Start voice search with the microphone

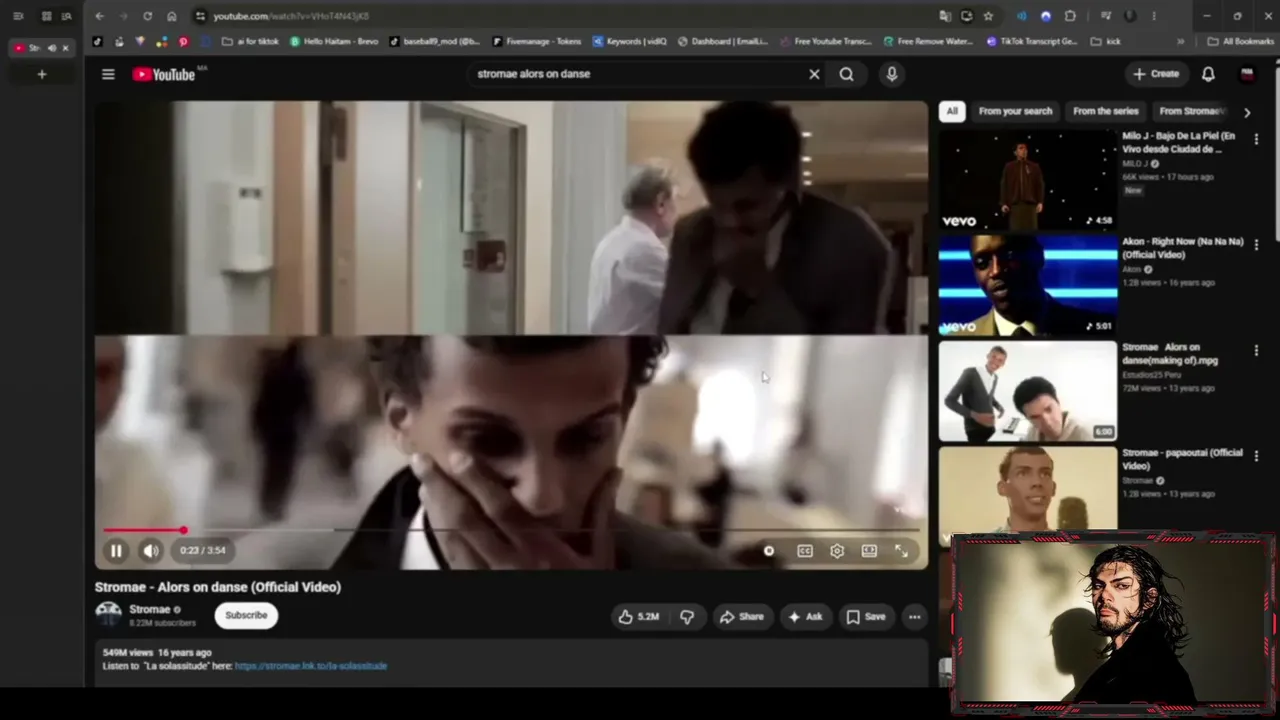click(892, 74)
